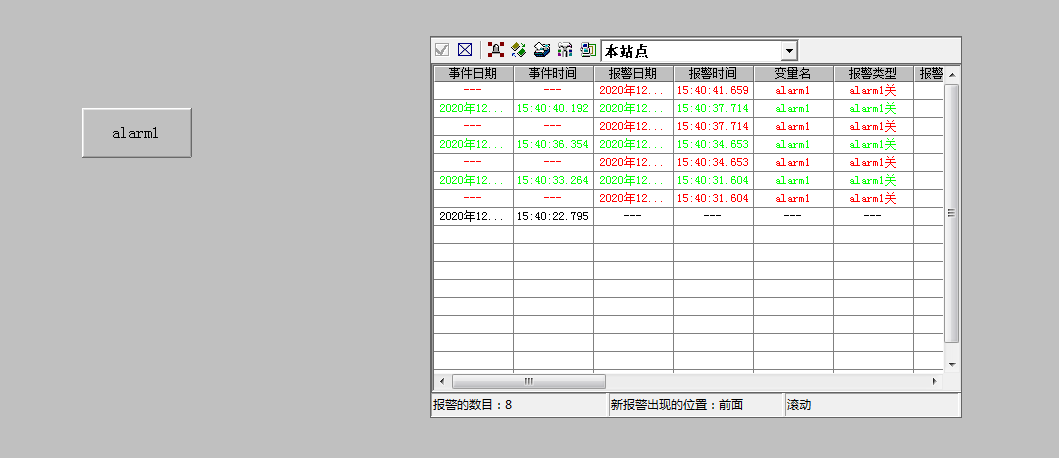Click the 新报警出现的位置：前面 status entry

click(696, 405)
